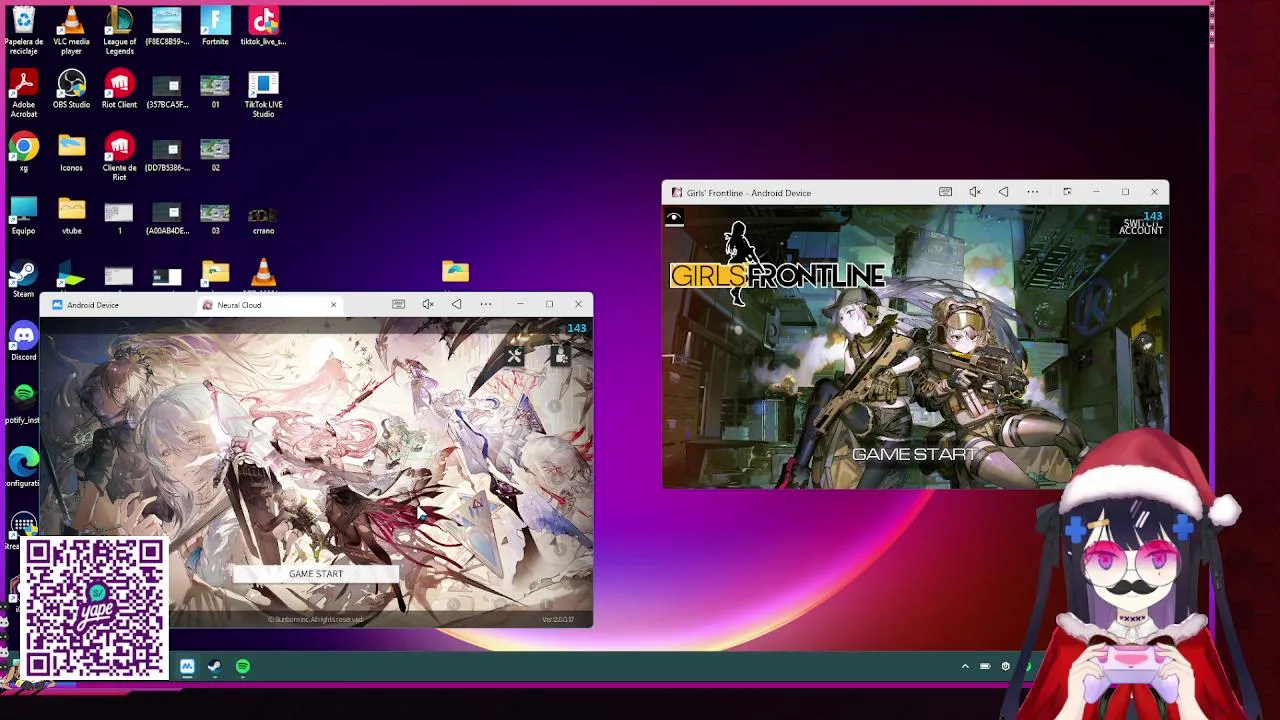Mute sound in Girls' Frontline window

click(x=975, y=192)
